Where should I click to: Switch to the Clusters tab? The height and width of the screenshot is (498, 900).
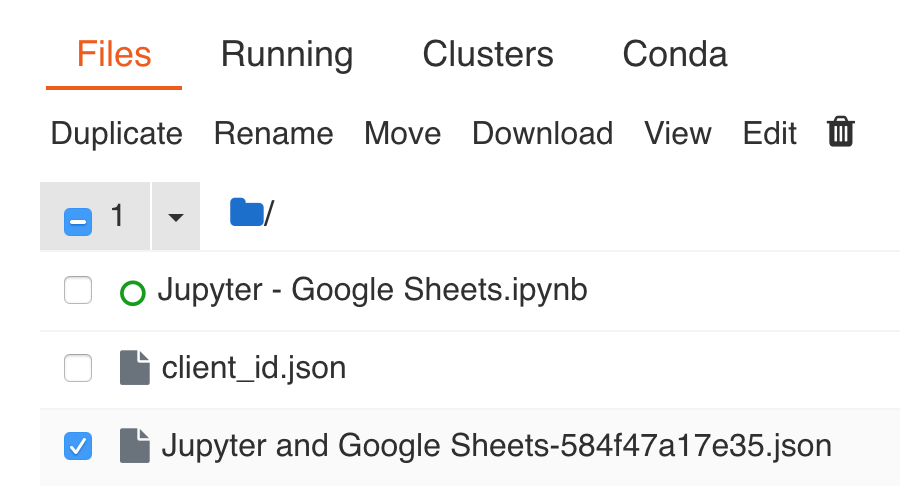click(x=488, y=55)
